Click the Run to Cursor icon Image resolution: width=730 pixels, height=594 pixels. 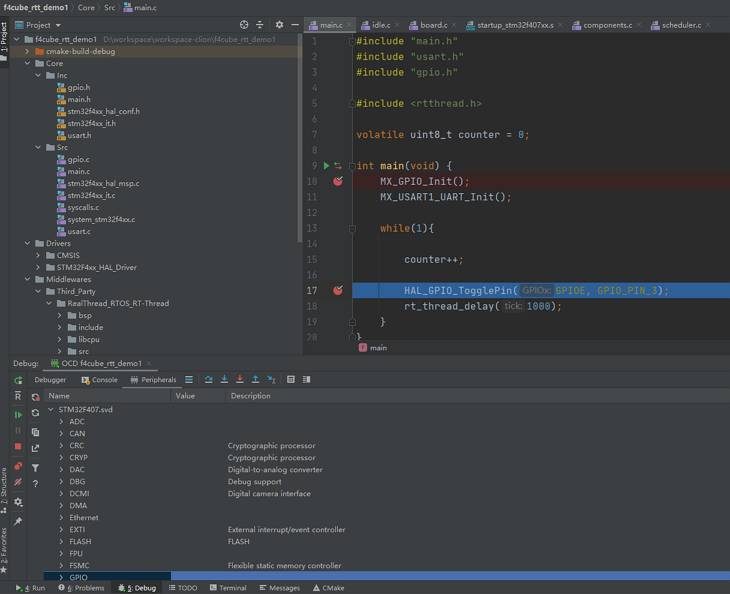click(271, 380)
